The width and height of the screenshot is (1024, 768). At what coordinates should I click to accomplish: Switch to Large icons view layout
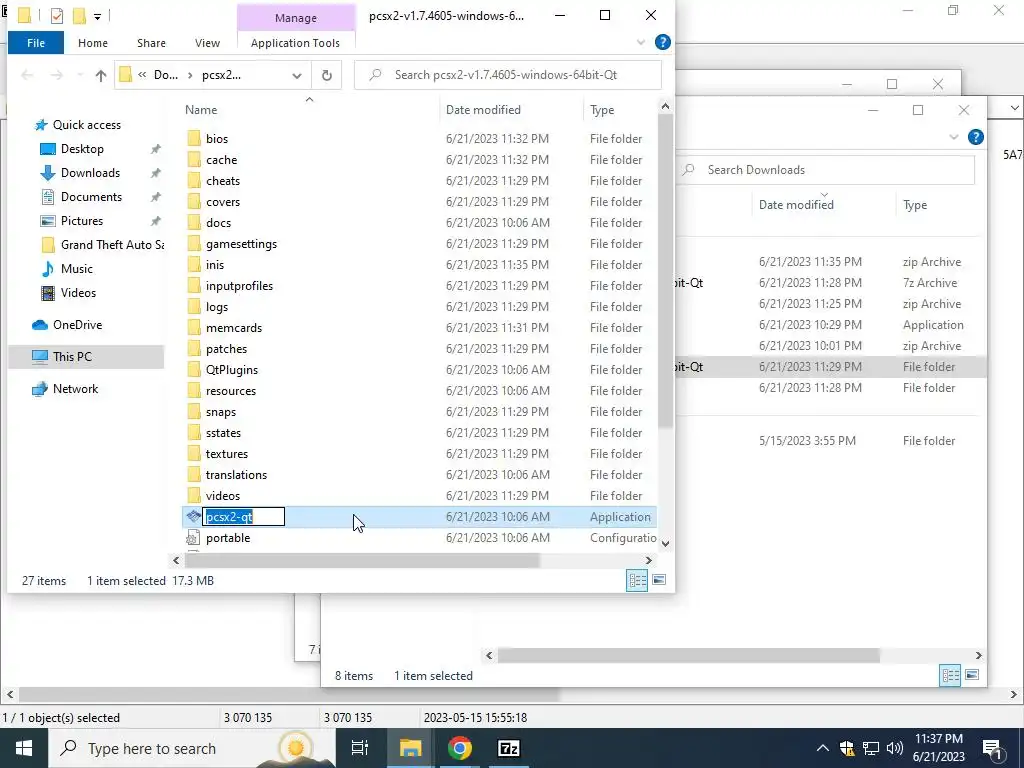point(659,580)
